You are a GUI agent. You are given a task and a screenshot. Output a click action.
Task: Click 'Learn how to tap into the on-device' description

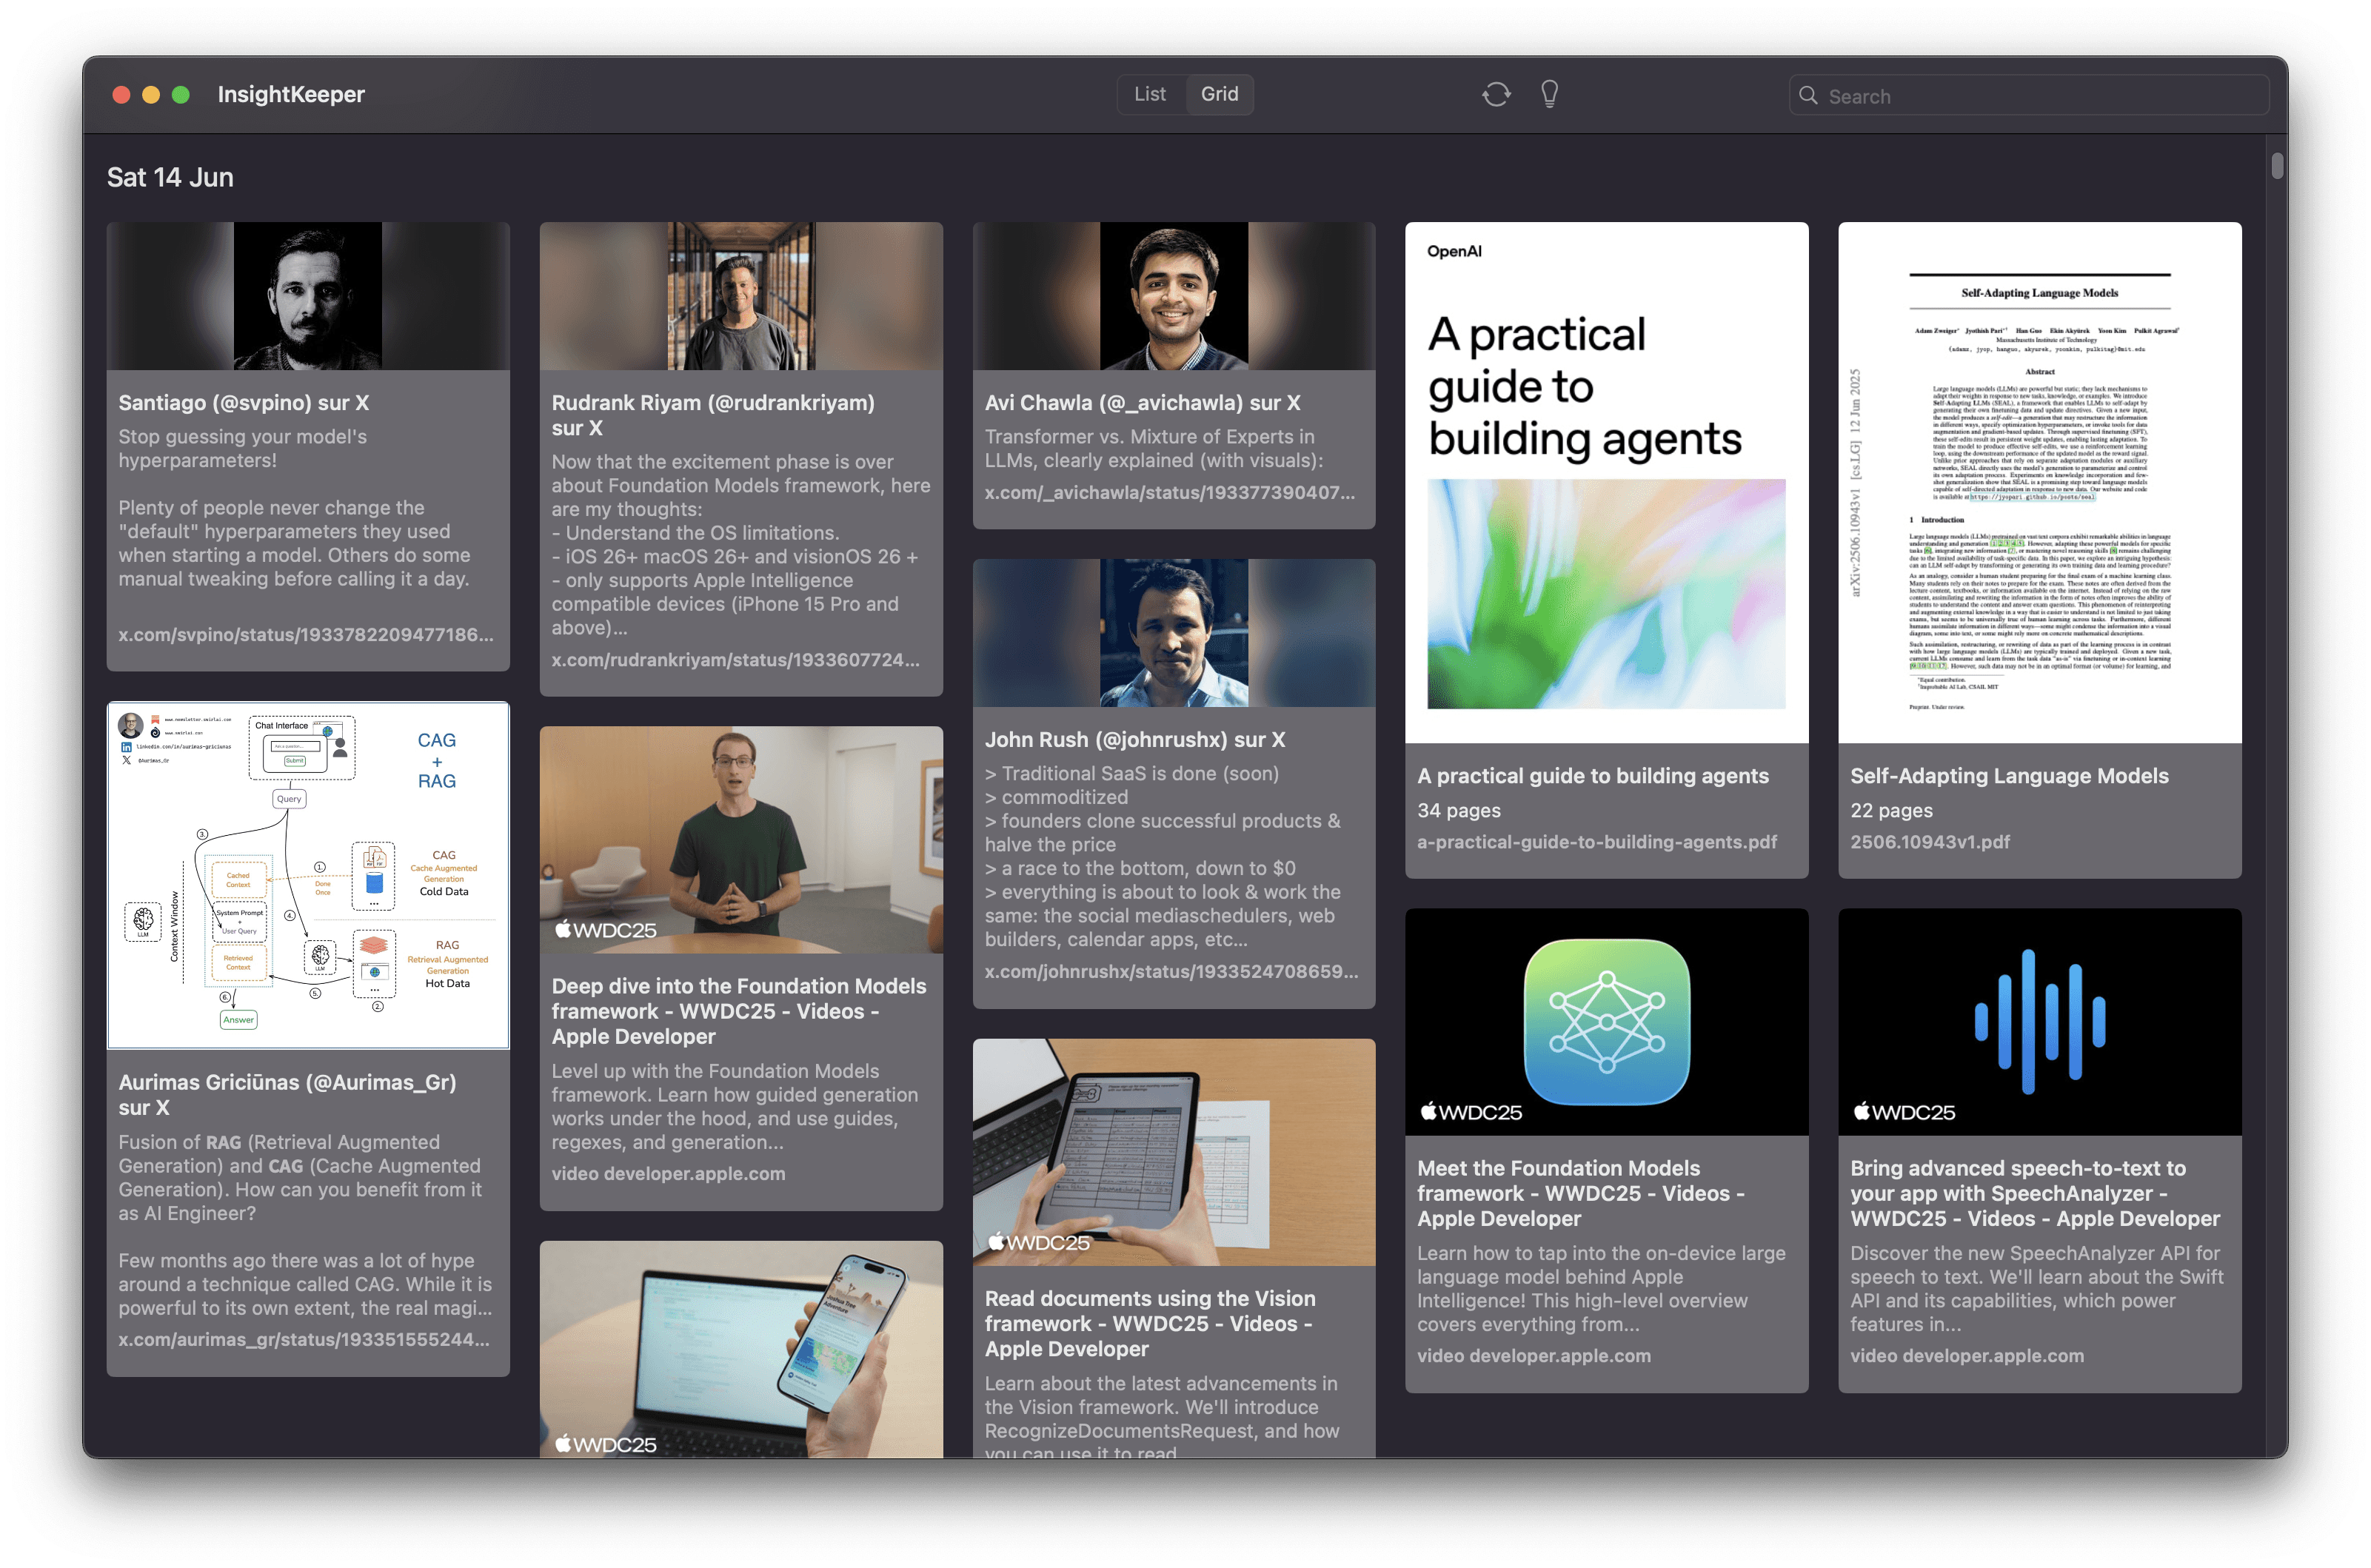pos(1600,1289)
